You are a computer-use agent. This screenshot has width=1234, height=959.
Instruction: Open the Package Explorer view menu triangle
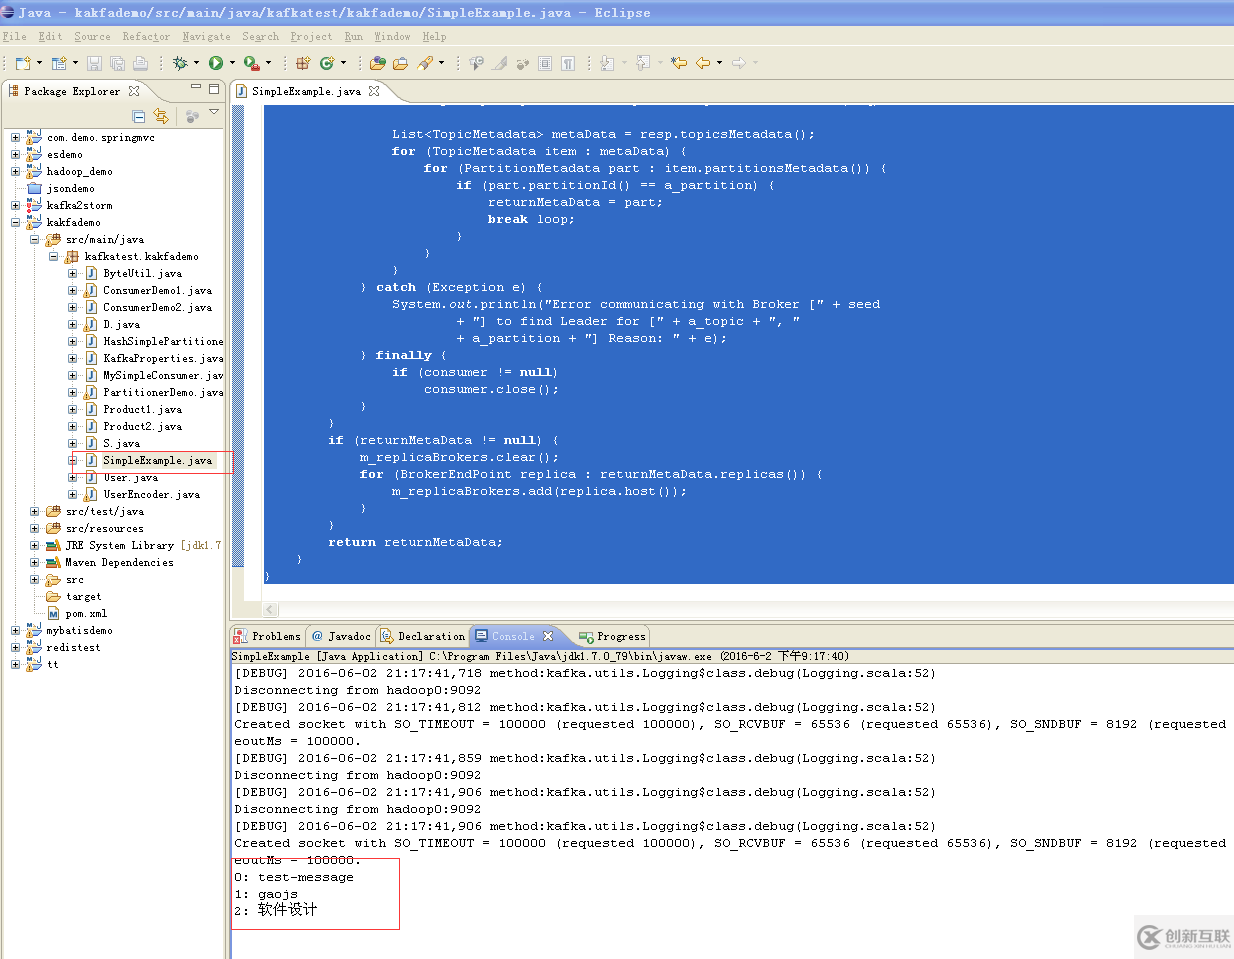[214, 113]
